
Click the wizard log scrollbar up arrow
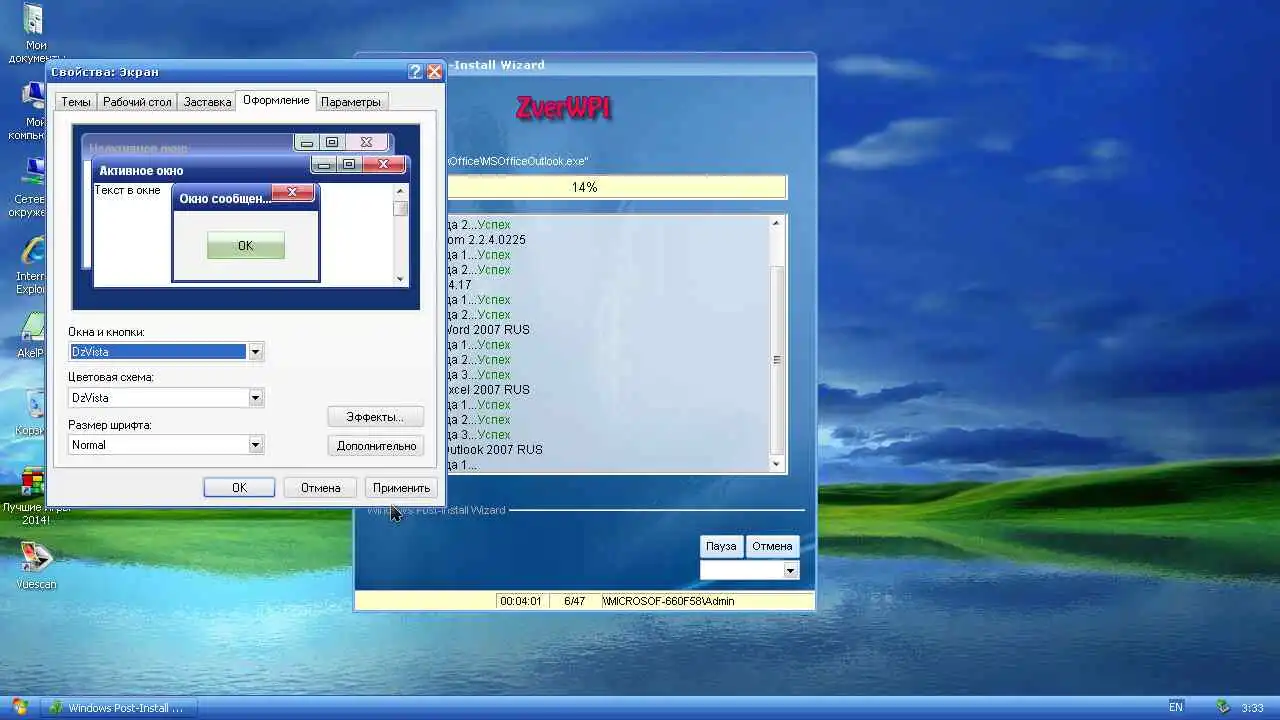(776, 223)
